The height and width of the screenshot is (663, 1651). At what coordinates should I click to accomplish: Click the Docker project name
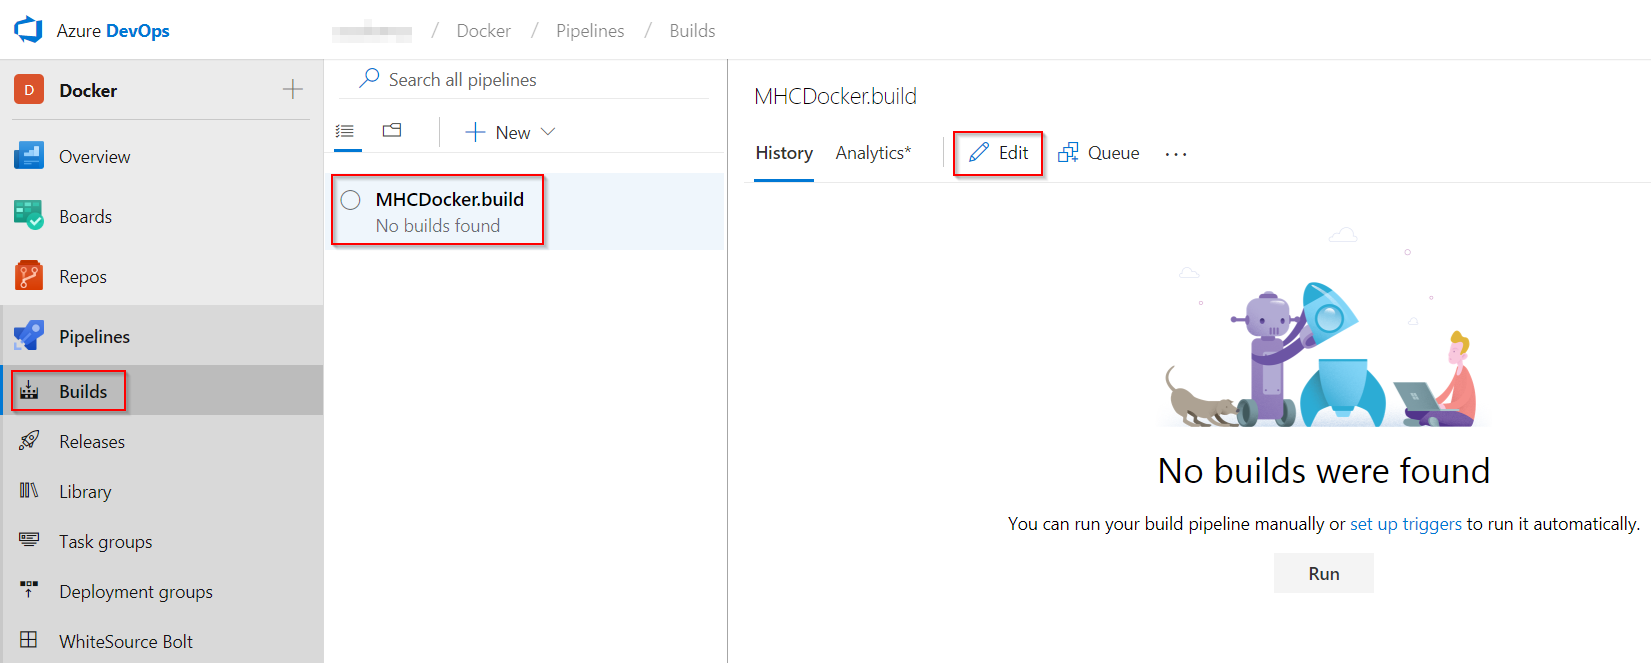pos(88,91)
